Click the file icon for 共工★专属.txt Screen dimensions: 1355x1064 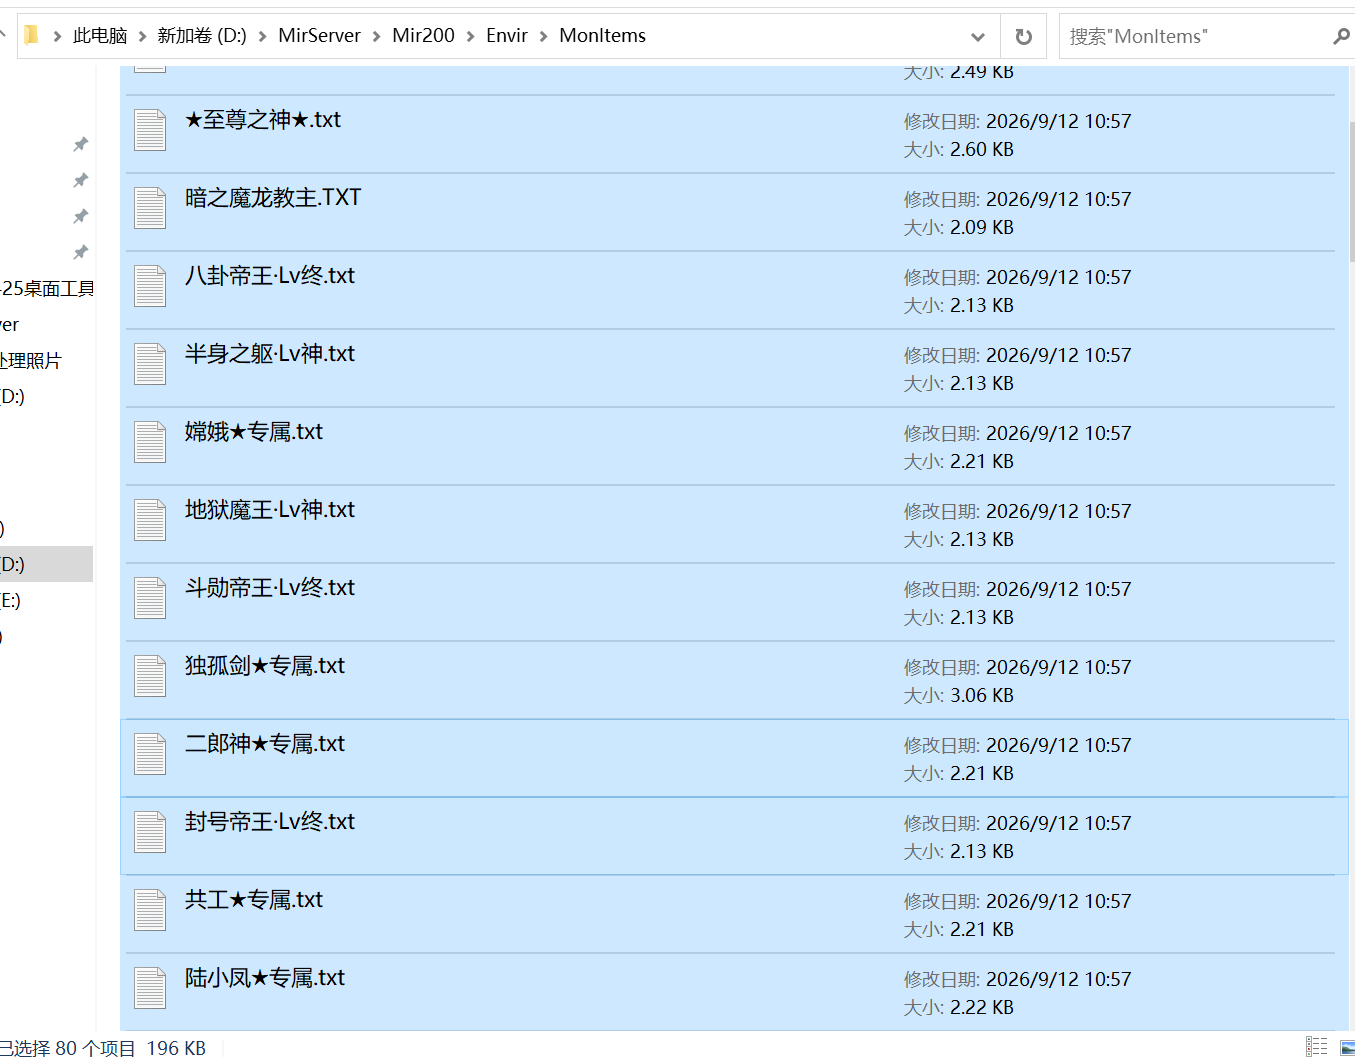(x=150, y=910)
